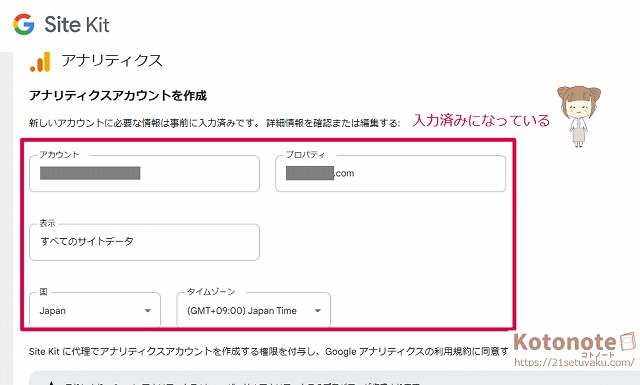The height and width of the screenshot is (385, 640).
Task: Click the プロパティ input field
Action: tap(391, 173)
